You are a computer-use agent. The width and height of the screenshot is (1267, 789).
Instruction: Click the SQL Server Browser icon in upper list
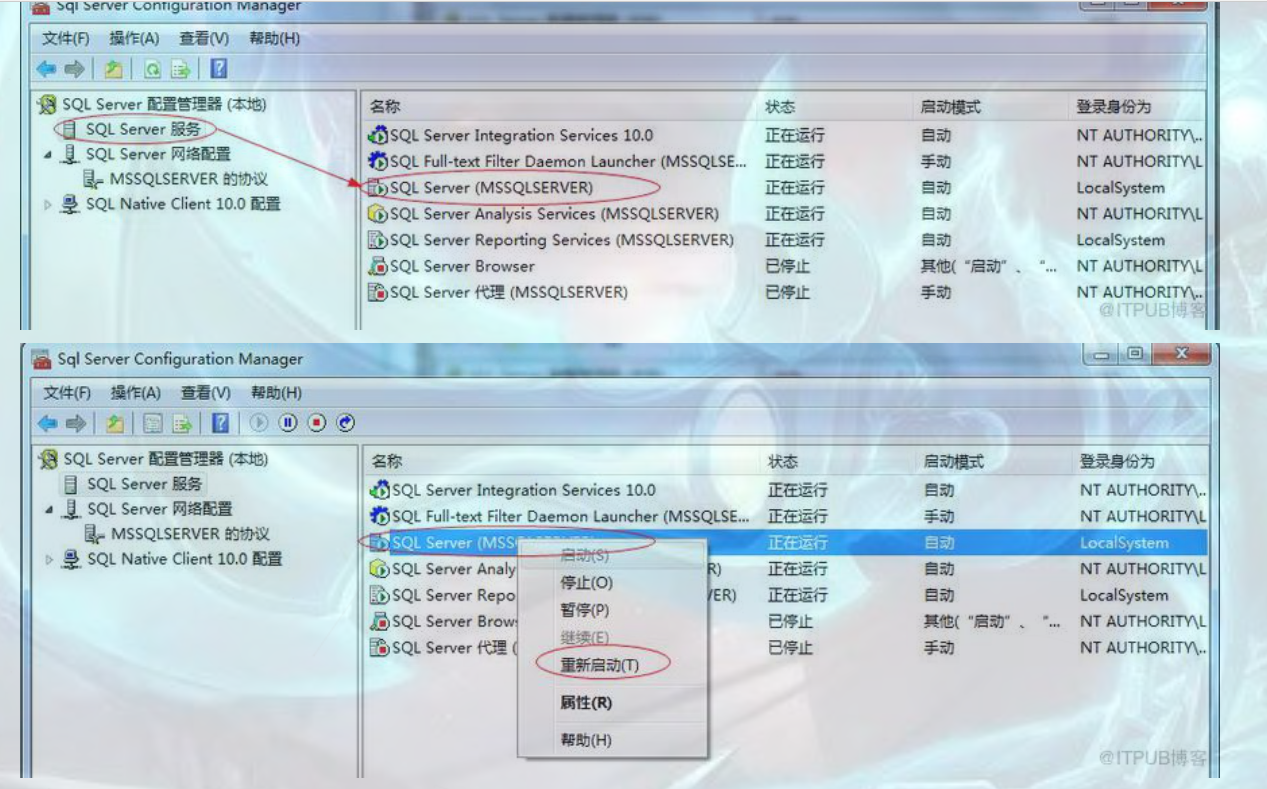[x=378, y=266]
